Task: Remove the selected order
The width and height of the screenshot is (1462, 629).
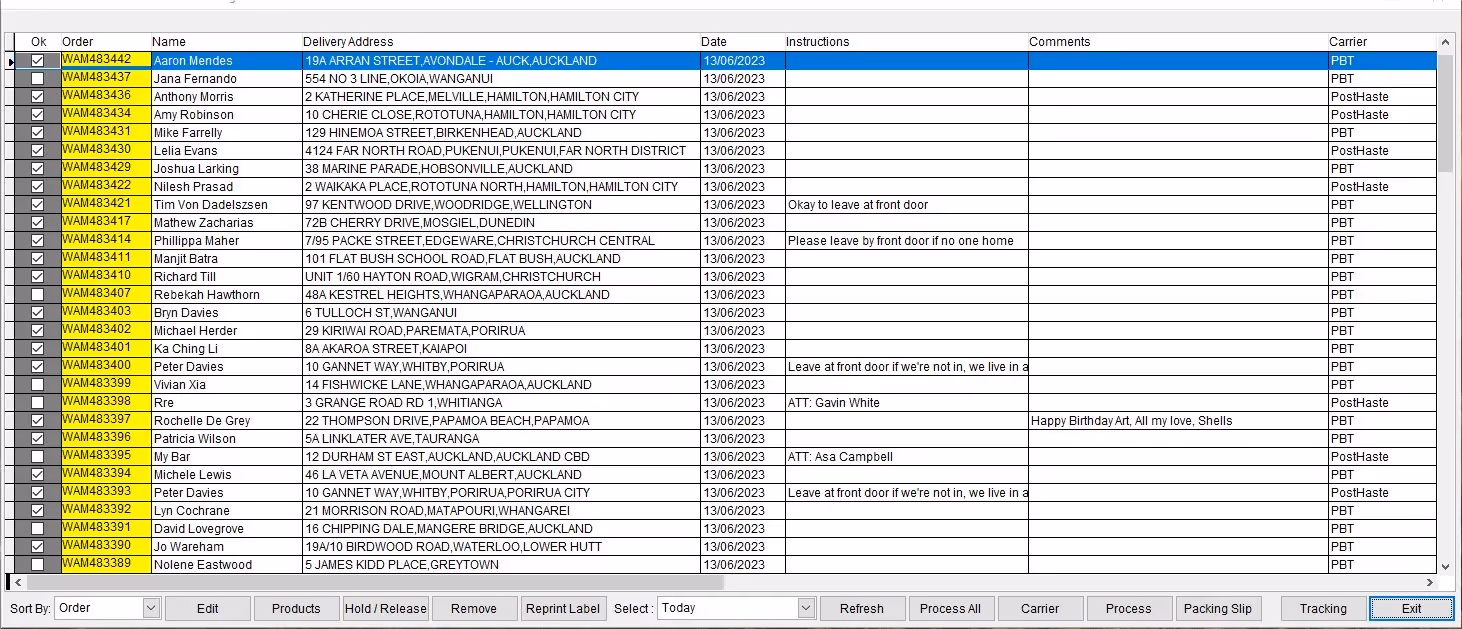Action: 474,608
